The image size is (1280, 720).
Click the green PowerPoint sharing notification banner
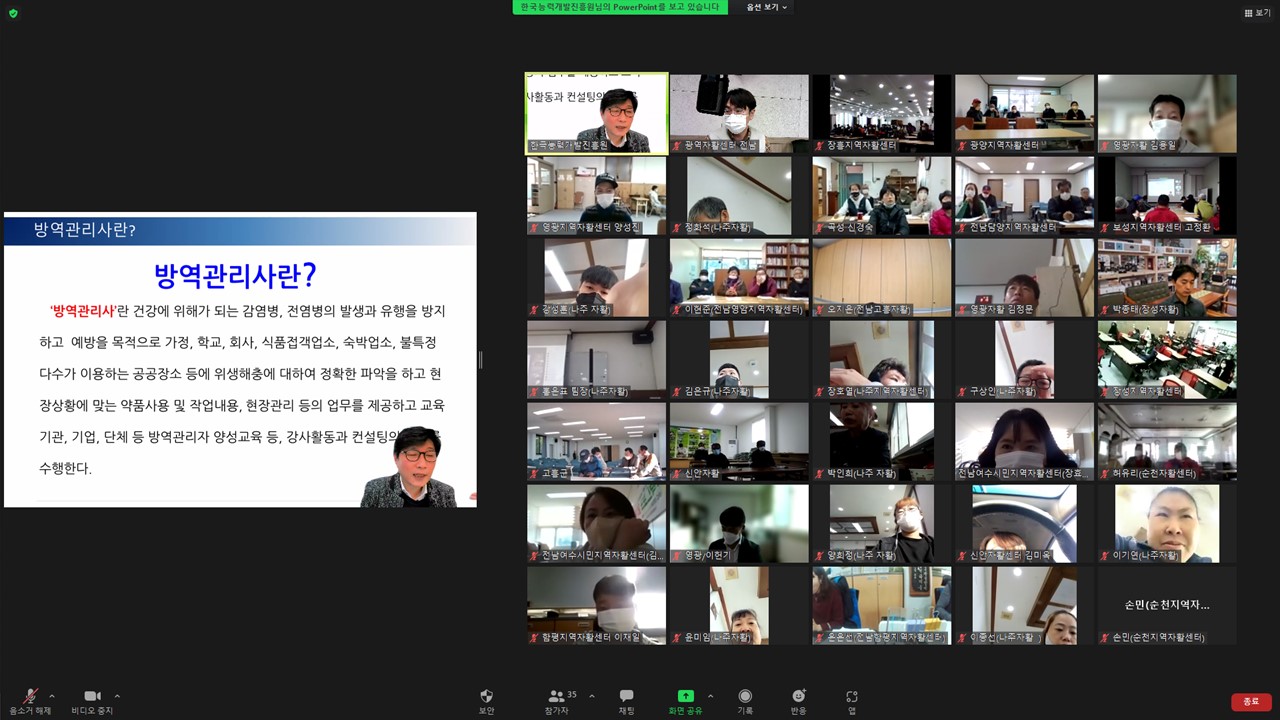pyautogui.click(x=619, y=7)
